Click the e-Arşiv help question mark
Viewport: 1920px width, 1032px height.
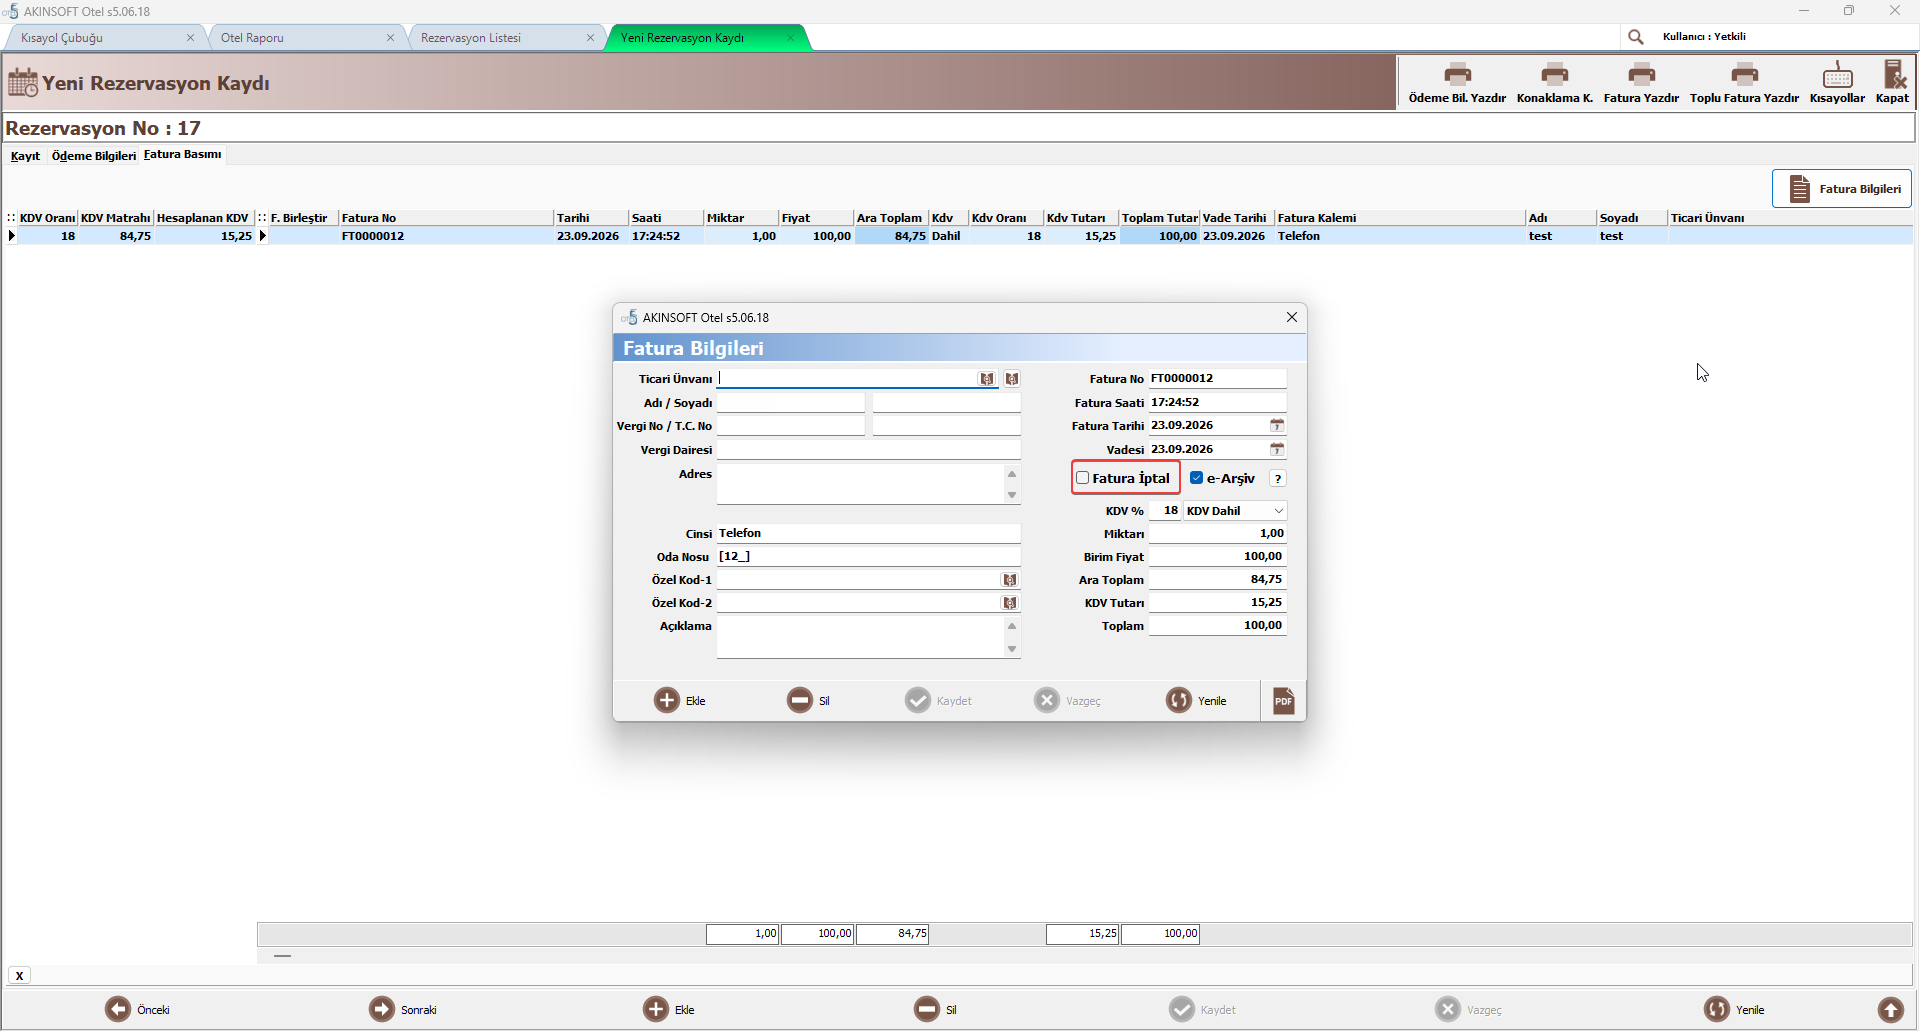pos(1277,479)
